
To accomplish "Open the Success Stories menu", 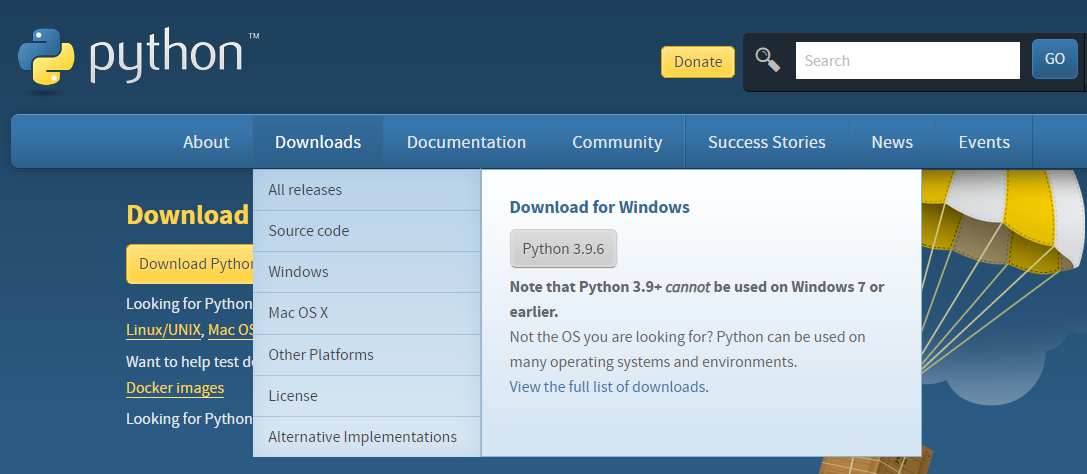I will [767, 142].
